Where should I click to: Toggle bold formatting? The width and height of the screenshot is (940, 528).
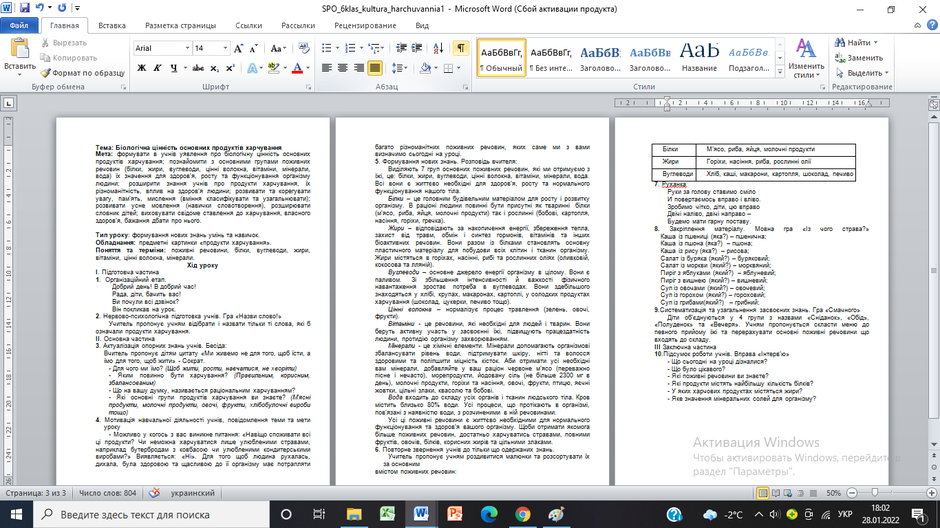(x=141, y=68)
